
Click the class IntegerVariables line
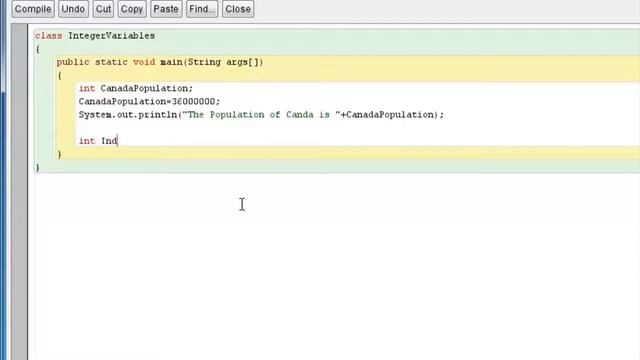pyautogui.click(x=95, y=36)
